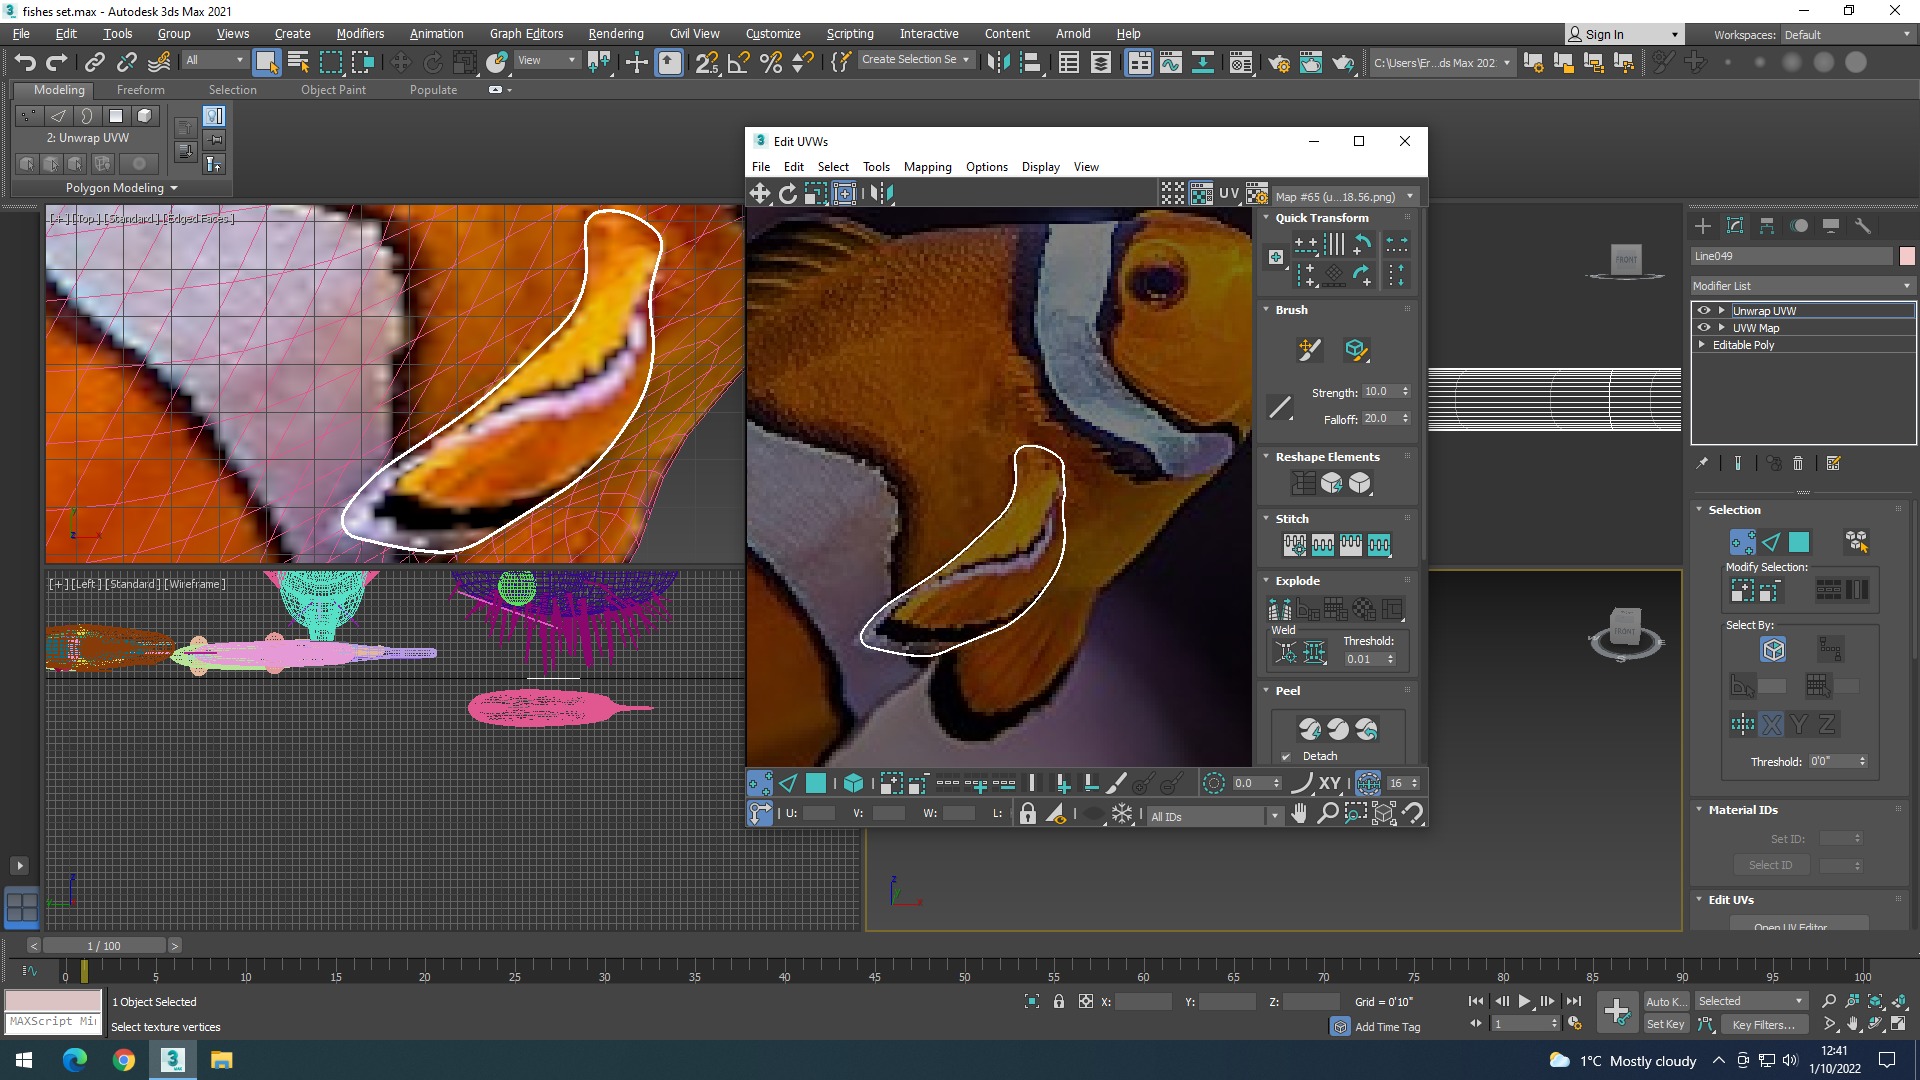Toggle visibility eye of Unwrap UVW modifier
The width and height of the screenshot is (1920, 1080).
[1704, 311]
